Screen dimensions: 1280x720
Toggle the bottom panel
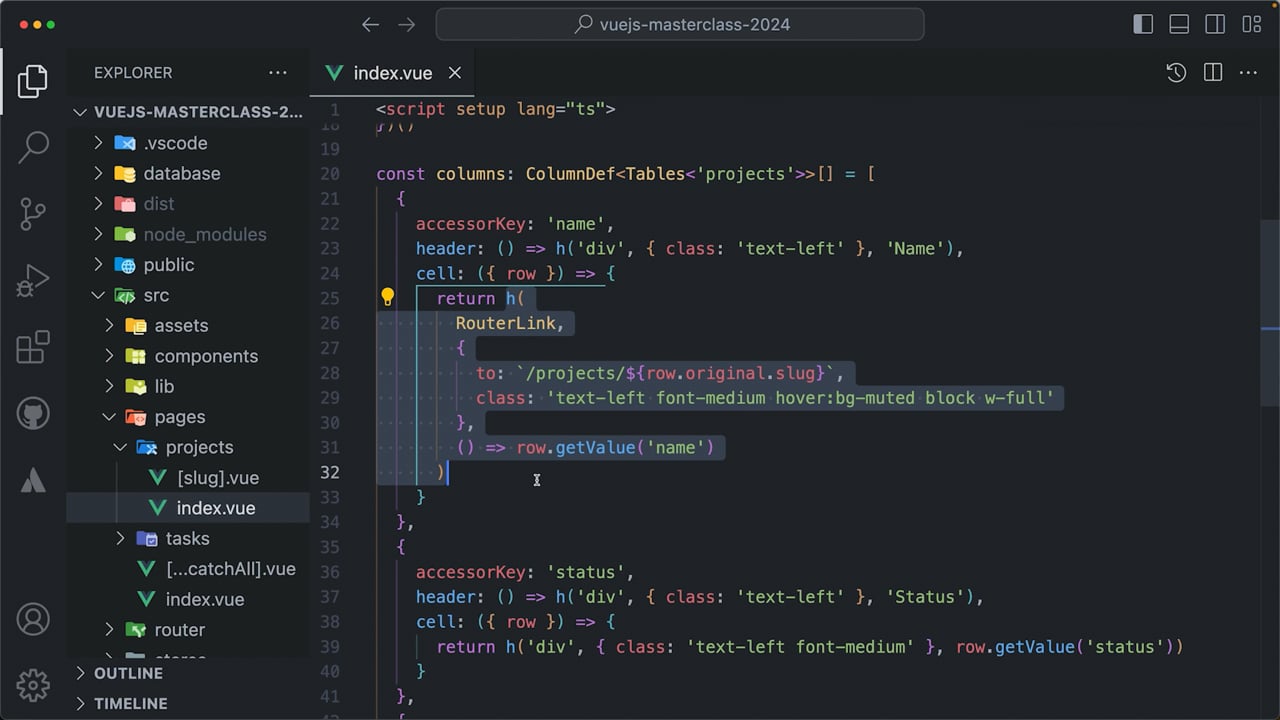click(1179, 24)
